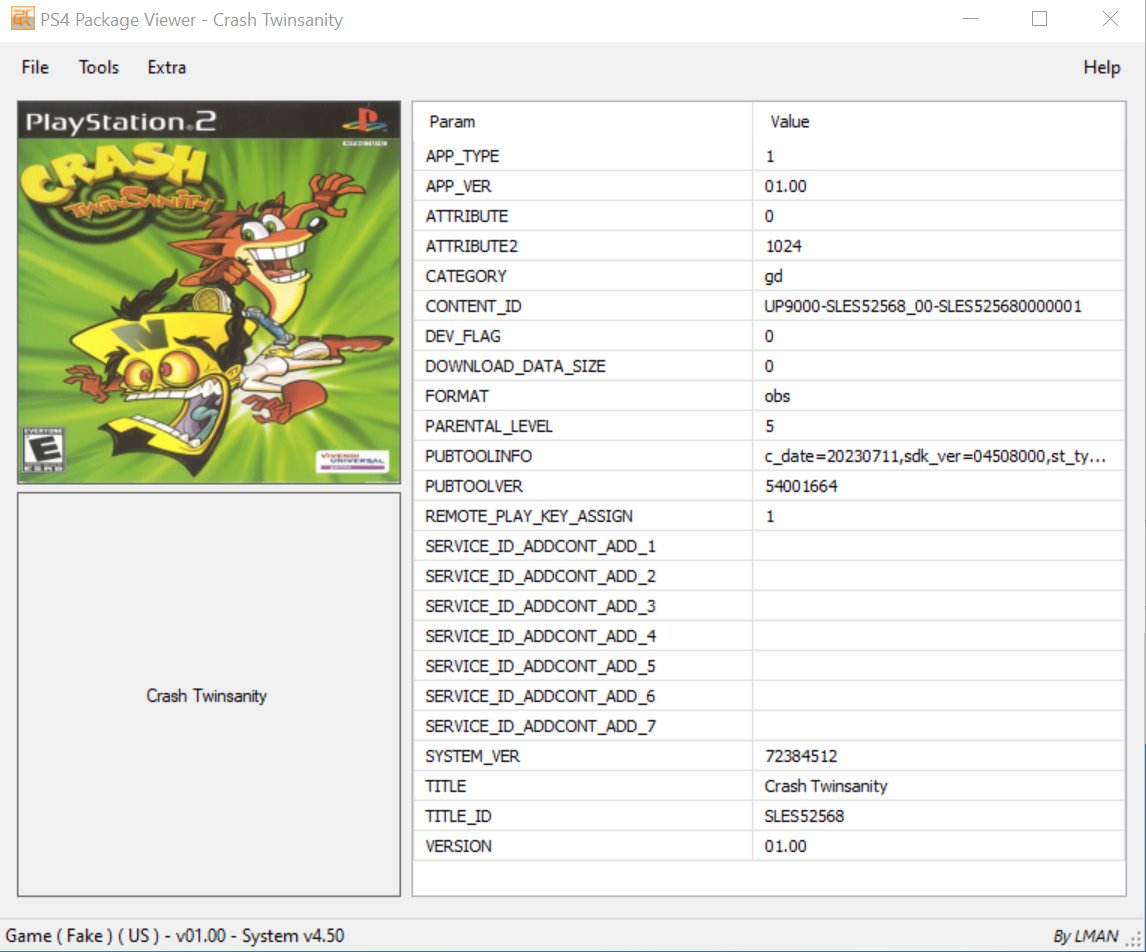Click the Crash Twinsanity cover art image
Viewport: 1146px width, 952px height.
click(x=209, y=292)
